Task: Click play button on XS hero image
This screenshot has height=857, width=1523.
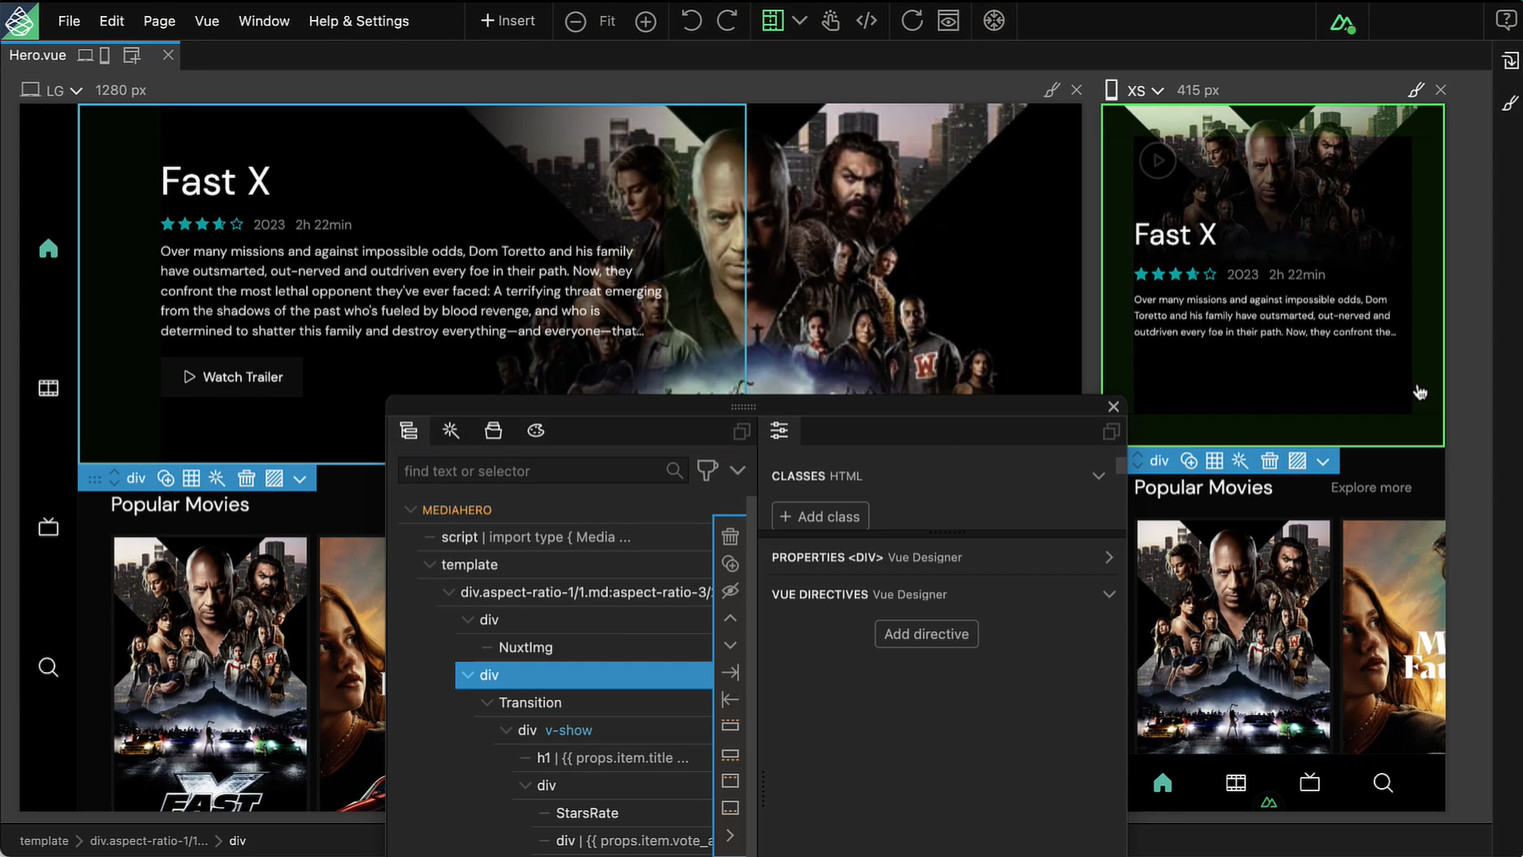Action: [x=1157, y=160]
